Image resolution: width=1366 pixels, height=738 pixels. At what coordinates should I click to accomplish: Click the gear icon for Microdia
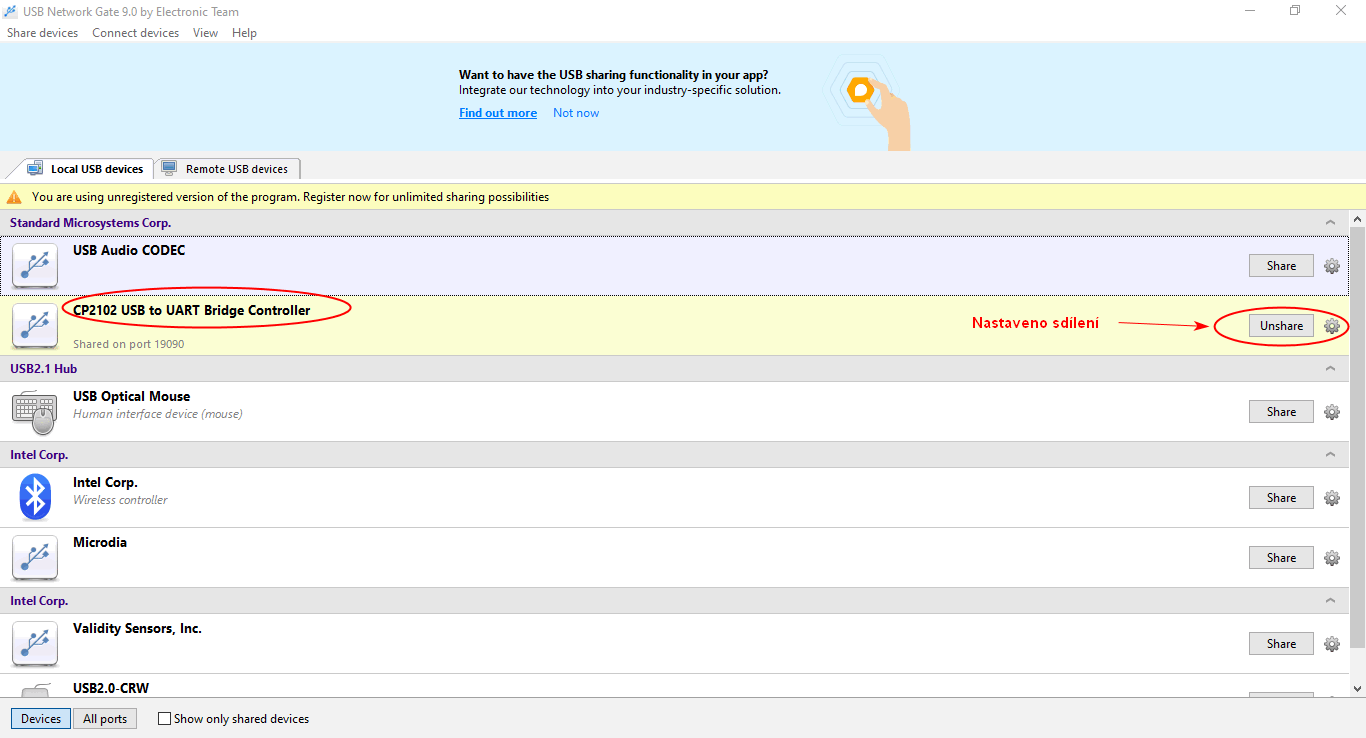[x=1332, y=558]
